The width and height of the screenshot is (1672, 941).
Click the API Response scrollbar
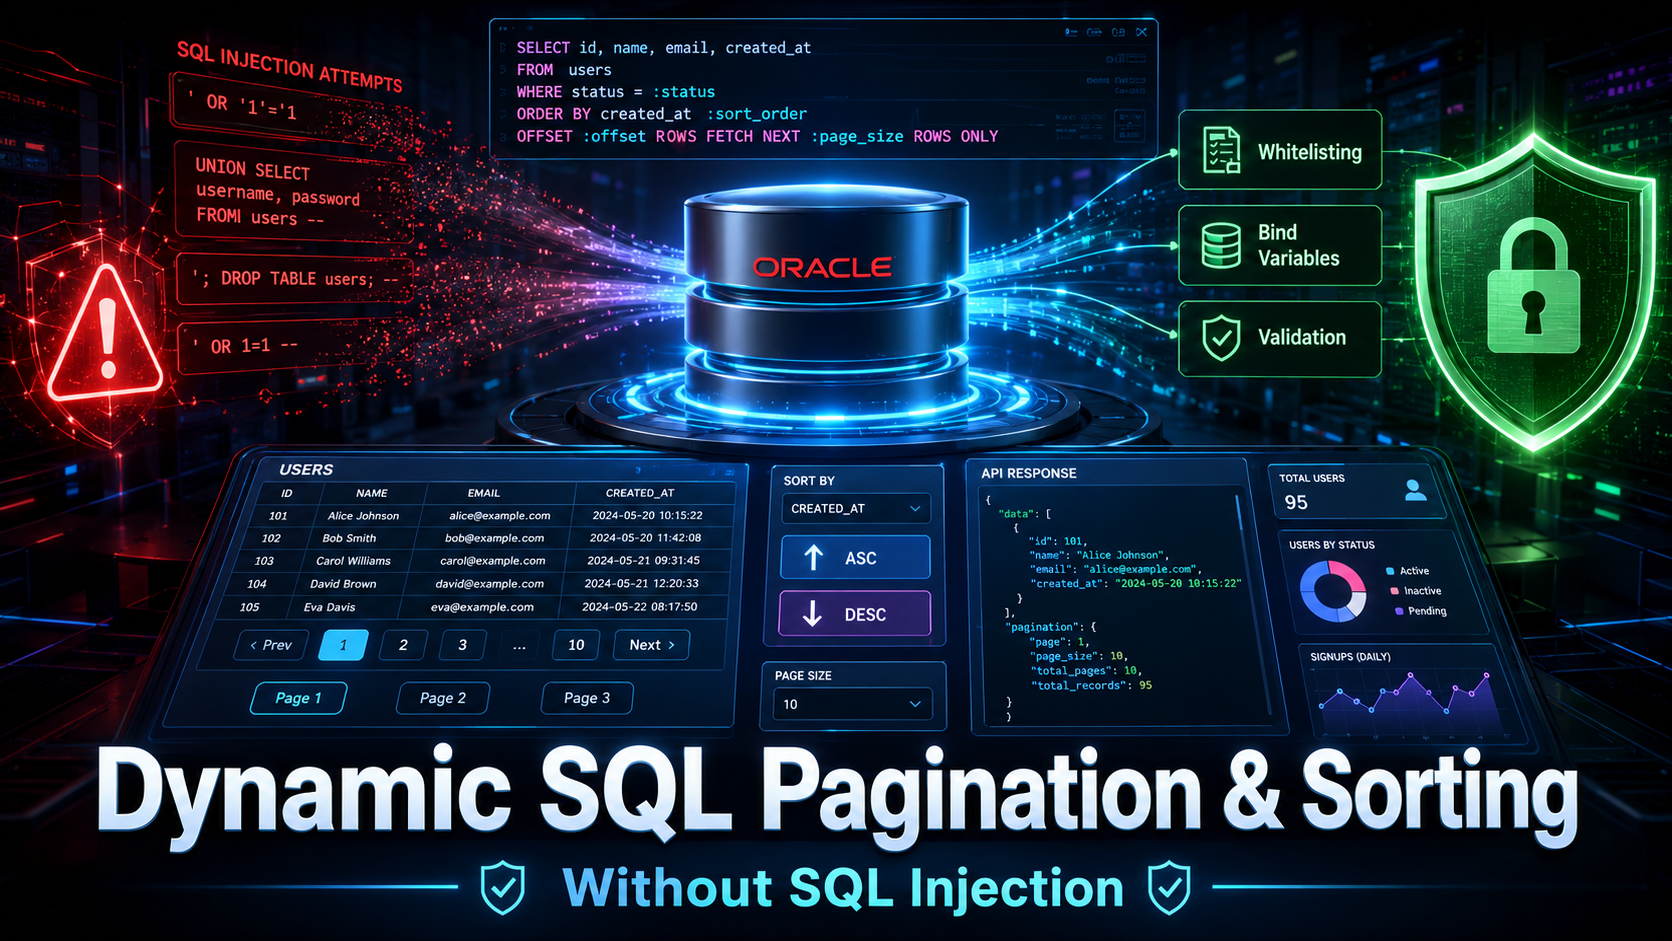point(1240,512)
